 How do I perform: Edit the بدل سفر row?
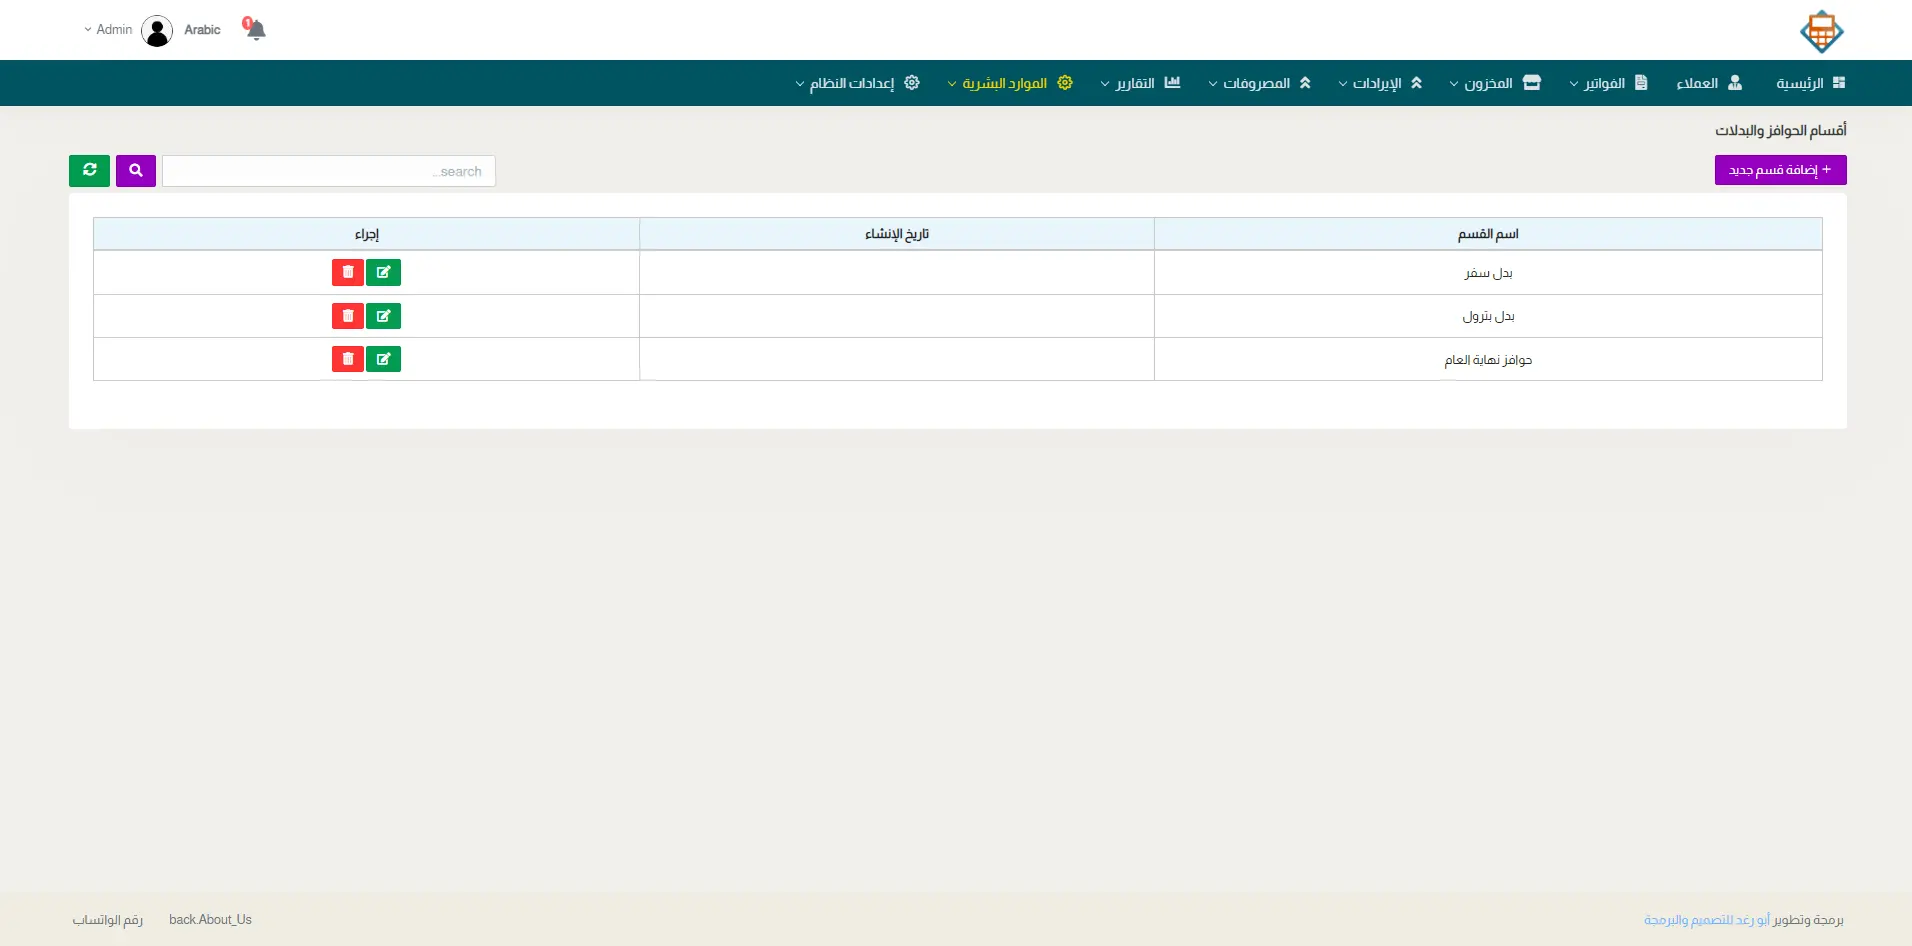tap(383, 273)
